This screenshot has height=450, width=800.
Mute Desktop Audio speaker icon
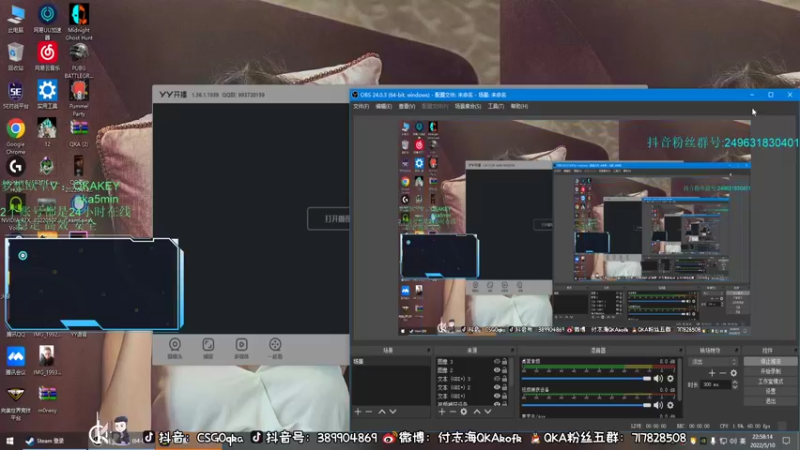(658, 379)
